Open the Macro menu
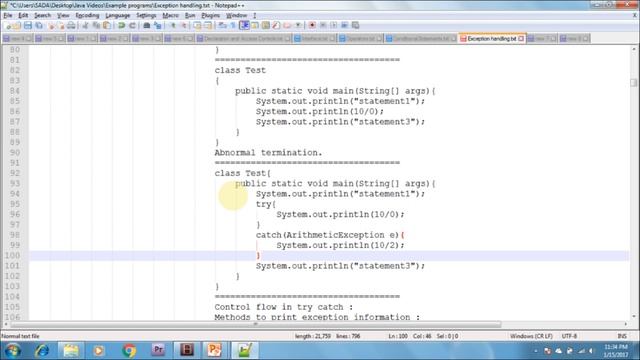640x360 pixels. [171, 16]
